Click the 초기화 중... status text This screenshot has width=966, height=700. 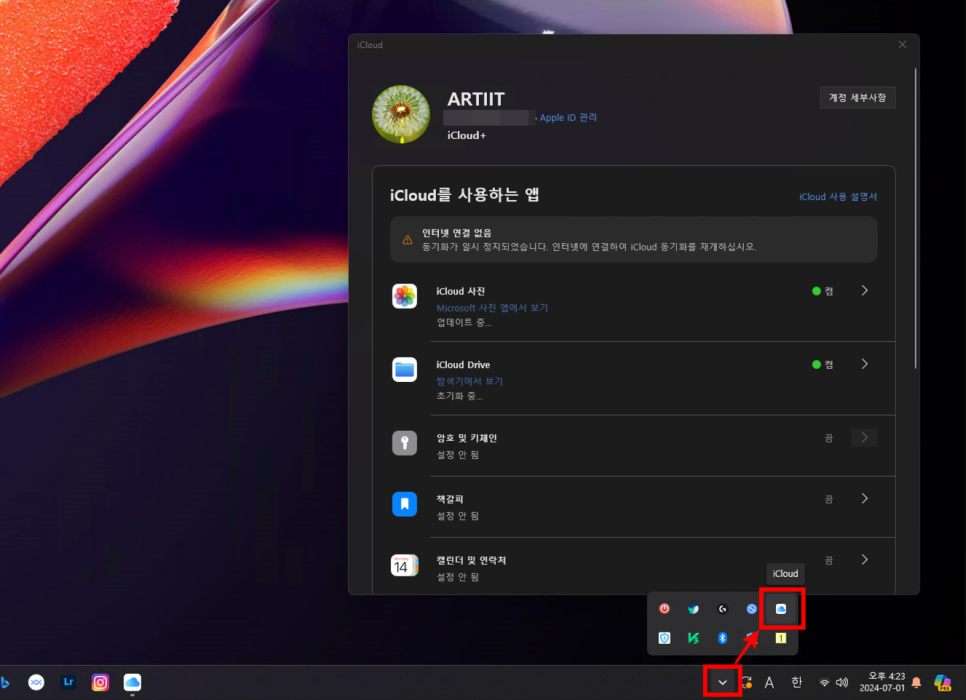tap(459, 396)
